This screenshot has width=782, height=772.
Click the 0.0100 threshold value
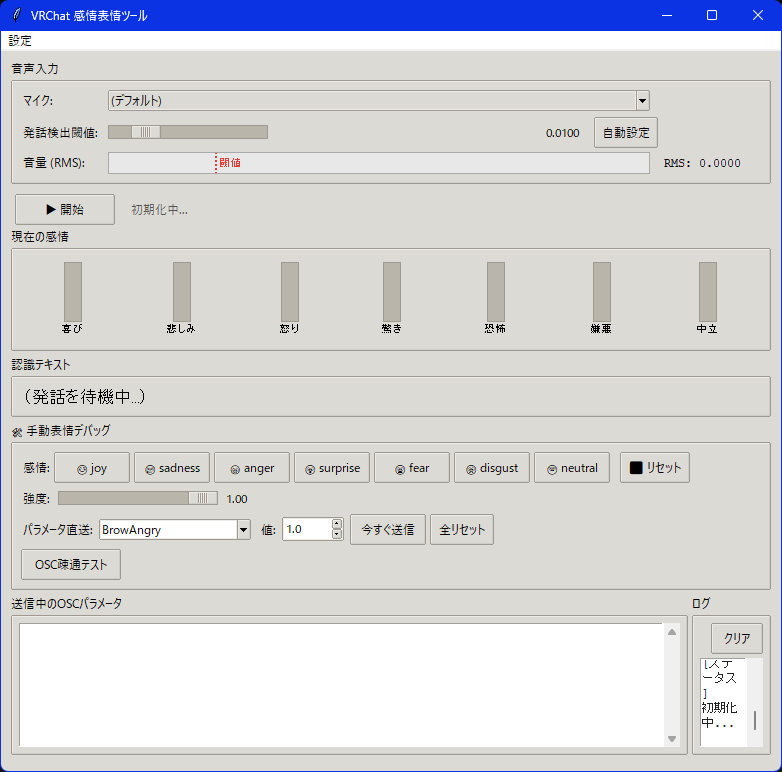pyautogui.click(x=562, y=133)
